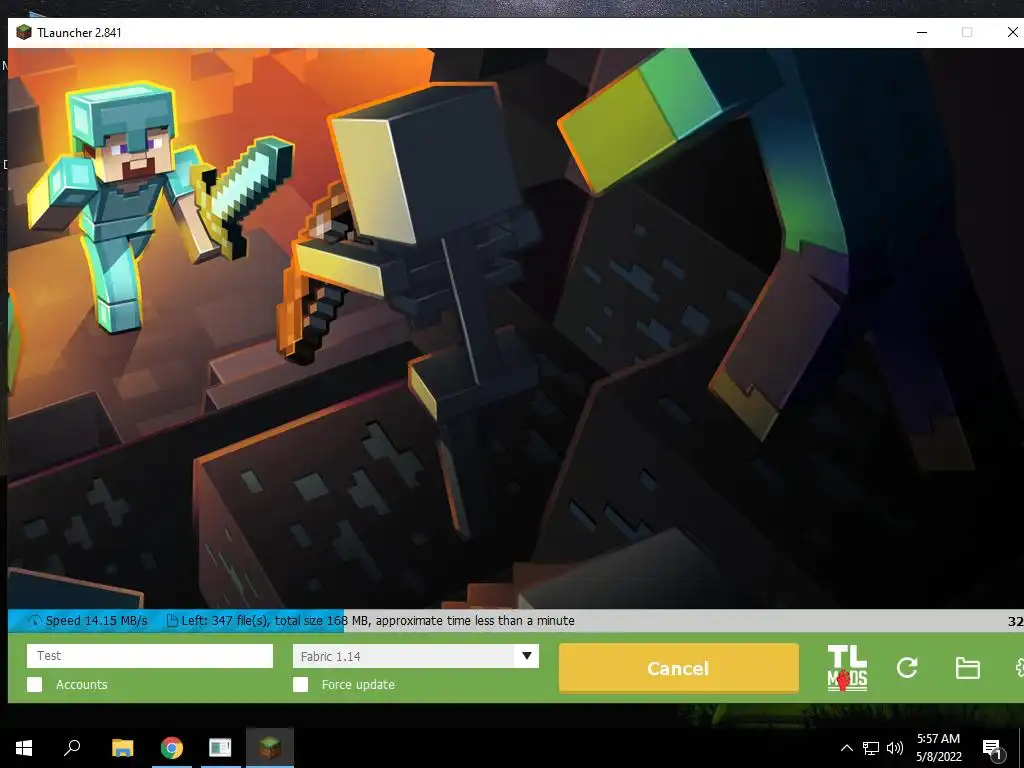Open launcher settings gear icon
Image resolution: width=1024 pixels, height=768 pixels.
point(1019,667)
